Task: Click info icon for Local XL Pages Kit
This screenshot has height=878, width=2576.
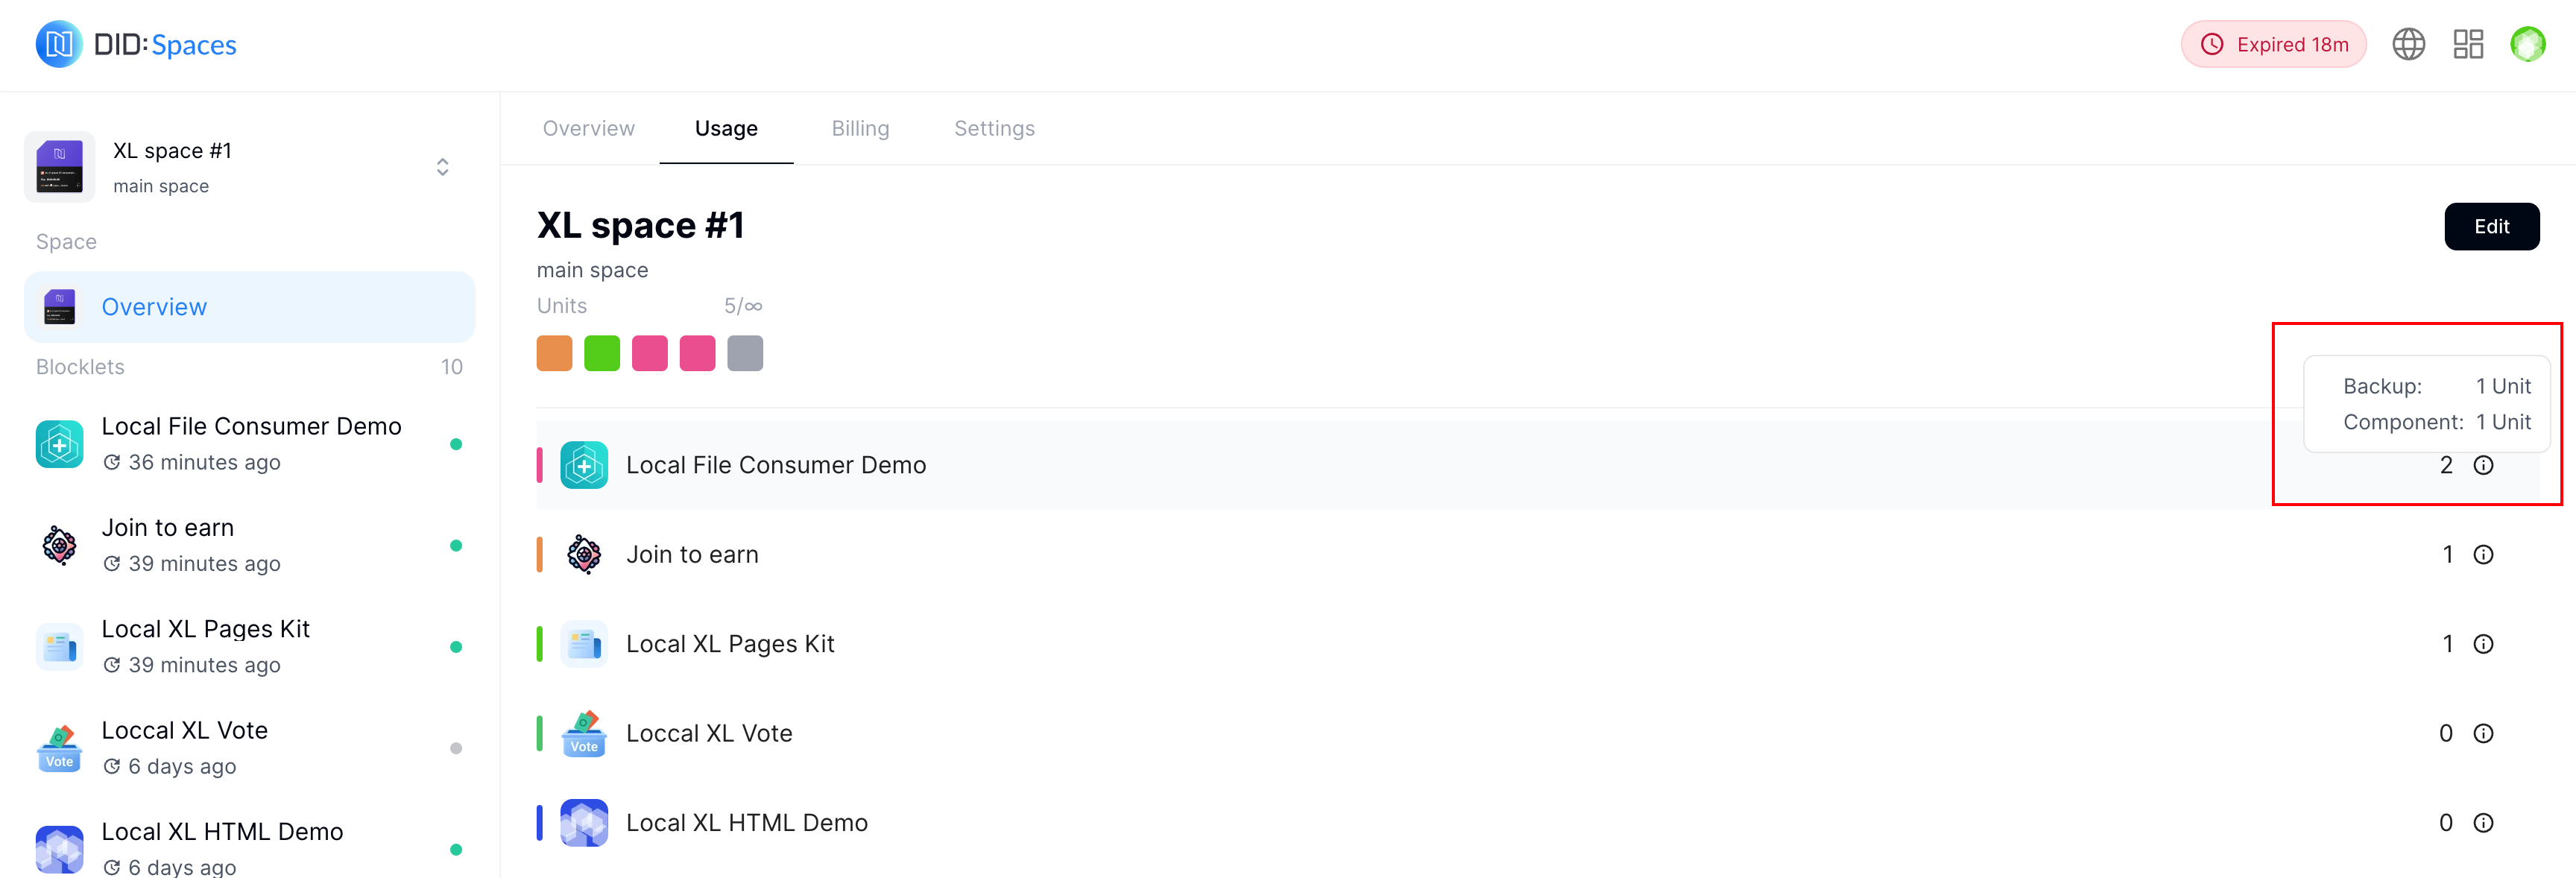Action: (x=2483, y=644)
